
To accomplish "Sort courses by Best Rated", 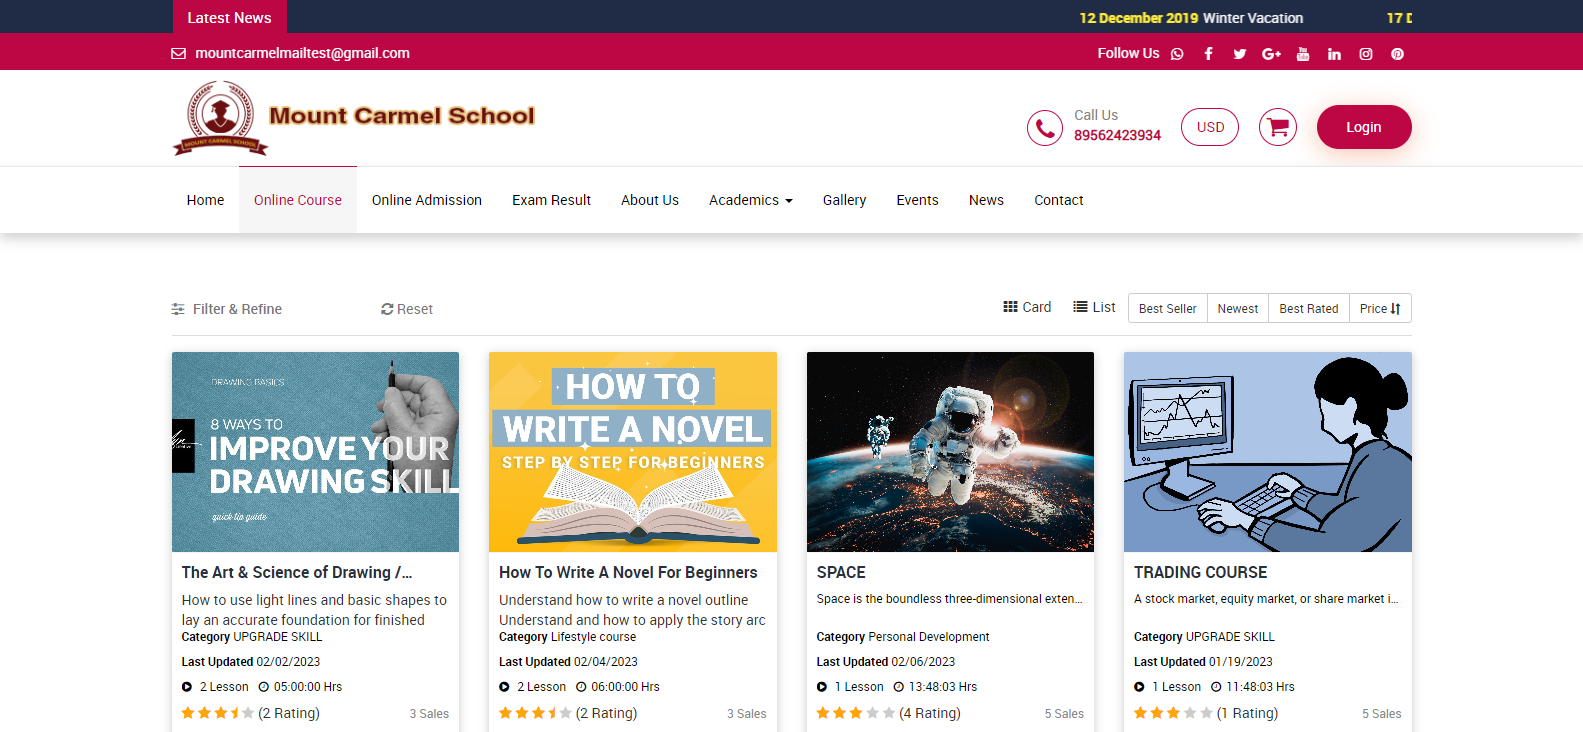I will (x=1308, y=309).
